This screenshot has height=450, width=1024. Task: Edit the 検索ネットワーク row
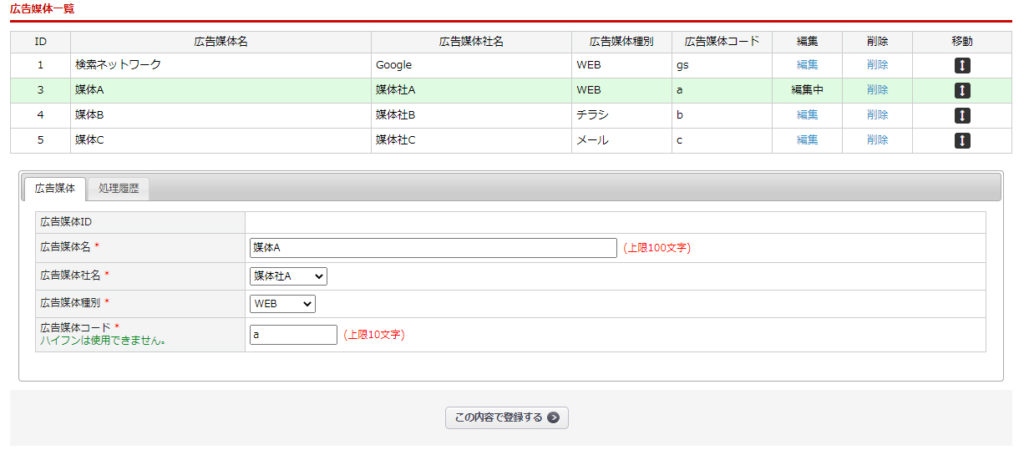(x=807, y=65)
